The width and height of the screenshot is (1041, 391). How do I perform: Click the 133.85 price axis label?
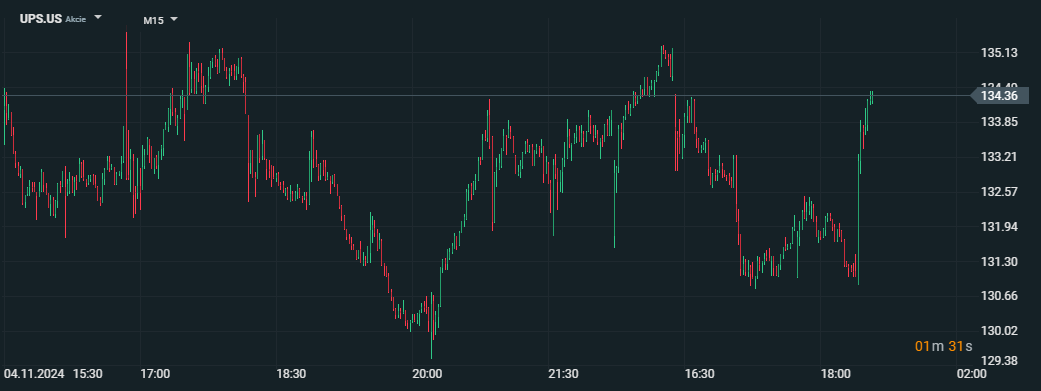[x=999, y=122]
